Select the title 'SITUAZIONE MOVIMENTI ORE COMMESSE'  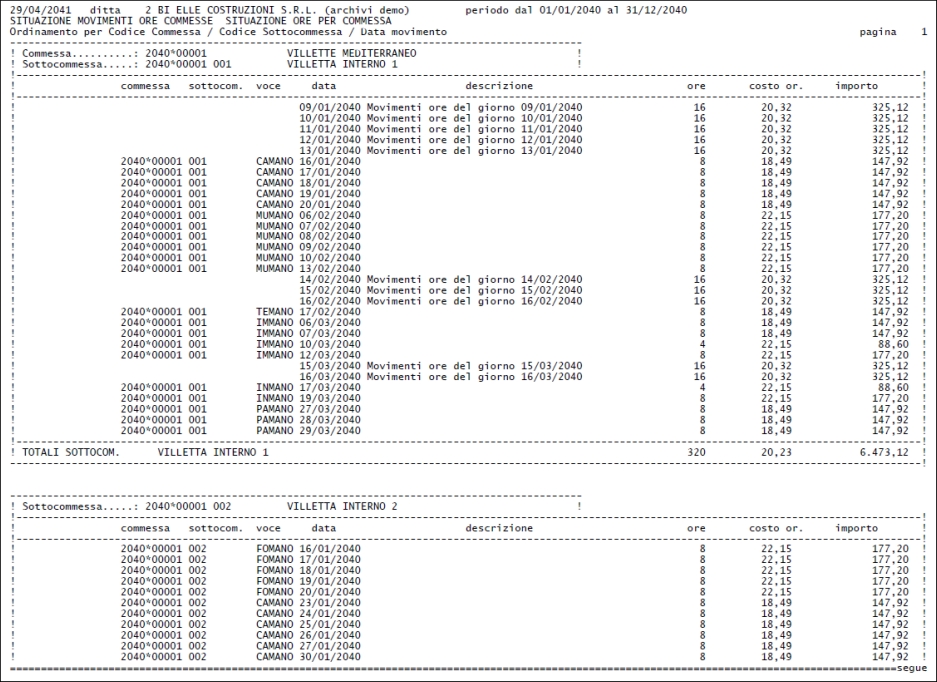click(111, 21)
